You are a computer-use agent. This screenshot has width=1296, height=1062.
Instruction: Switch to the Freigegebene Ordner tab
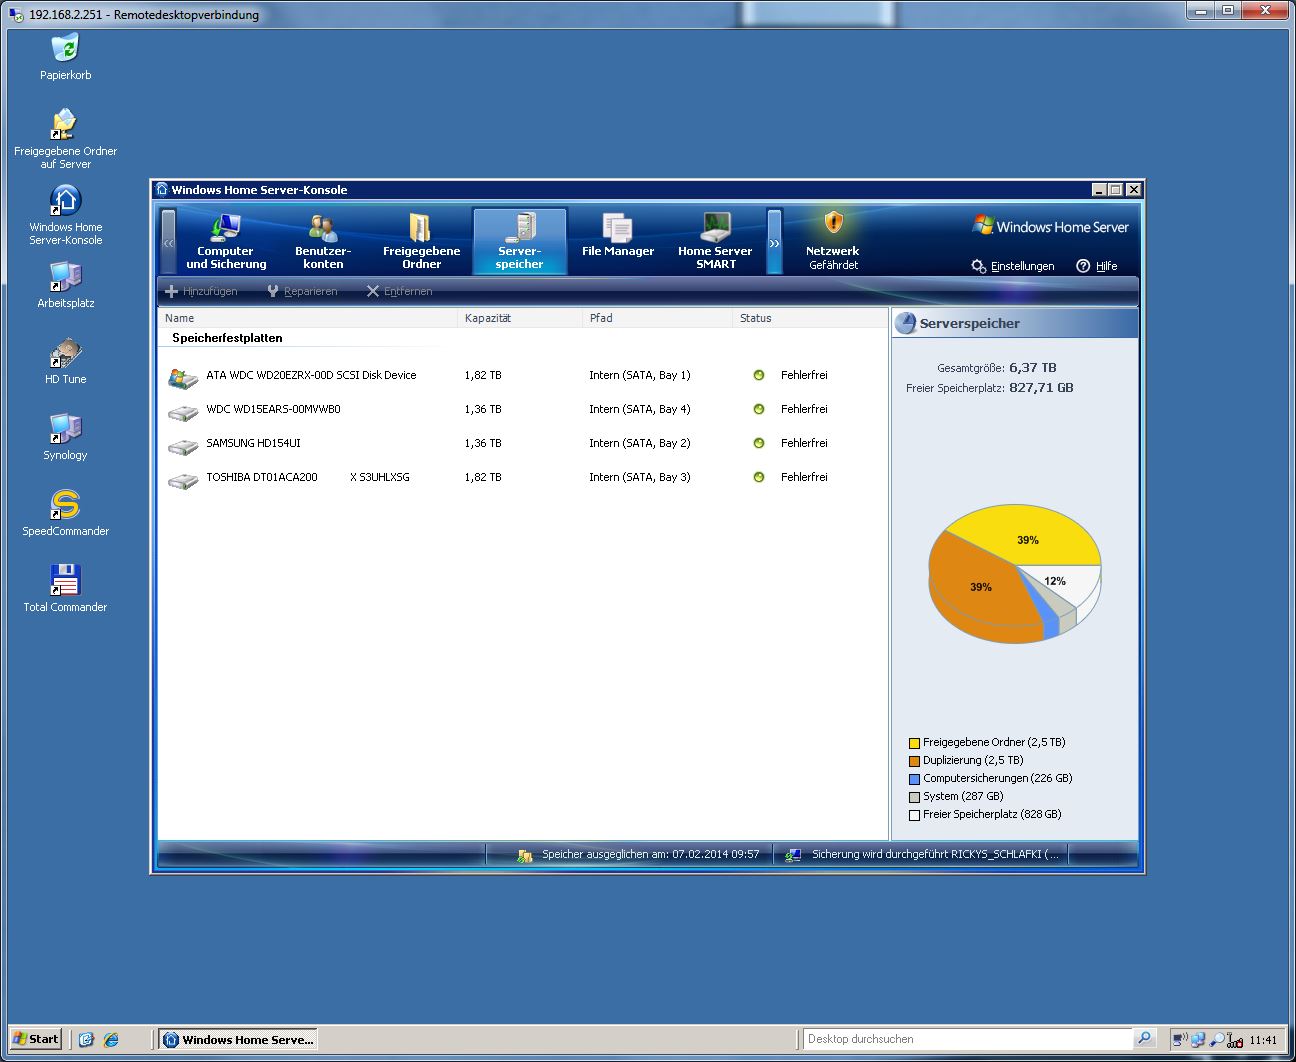coord(421,241)
